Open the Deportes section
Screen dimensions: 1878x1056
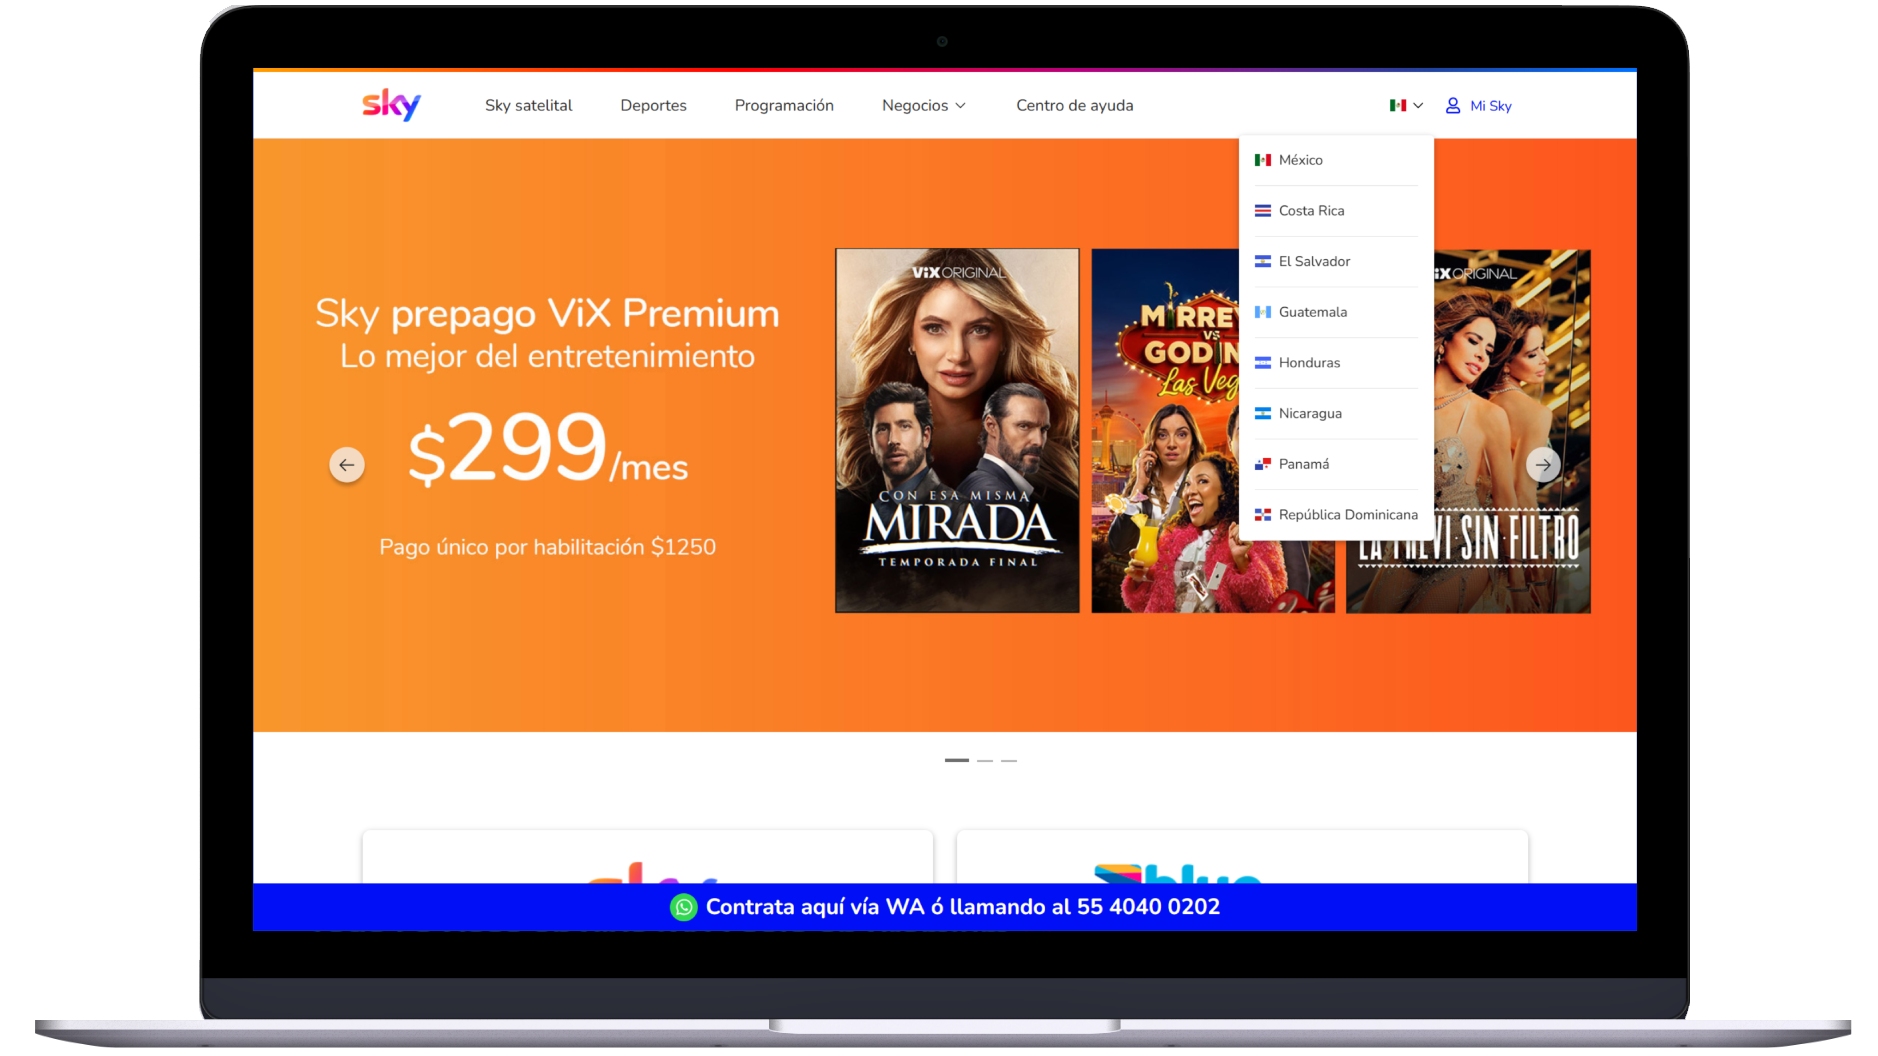click(x=653, y=105)
